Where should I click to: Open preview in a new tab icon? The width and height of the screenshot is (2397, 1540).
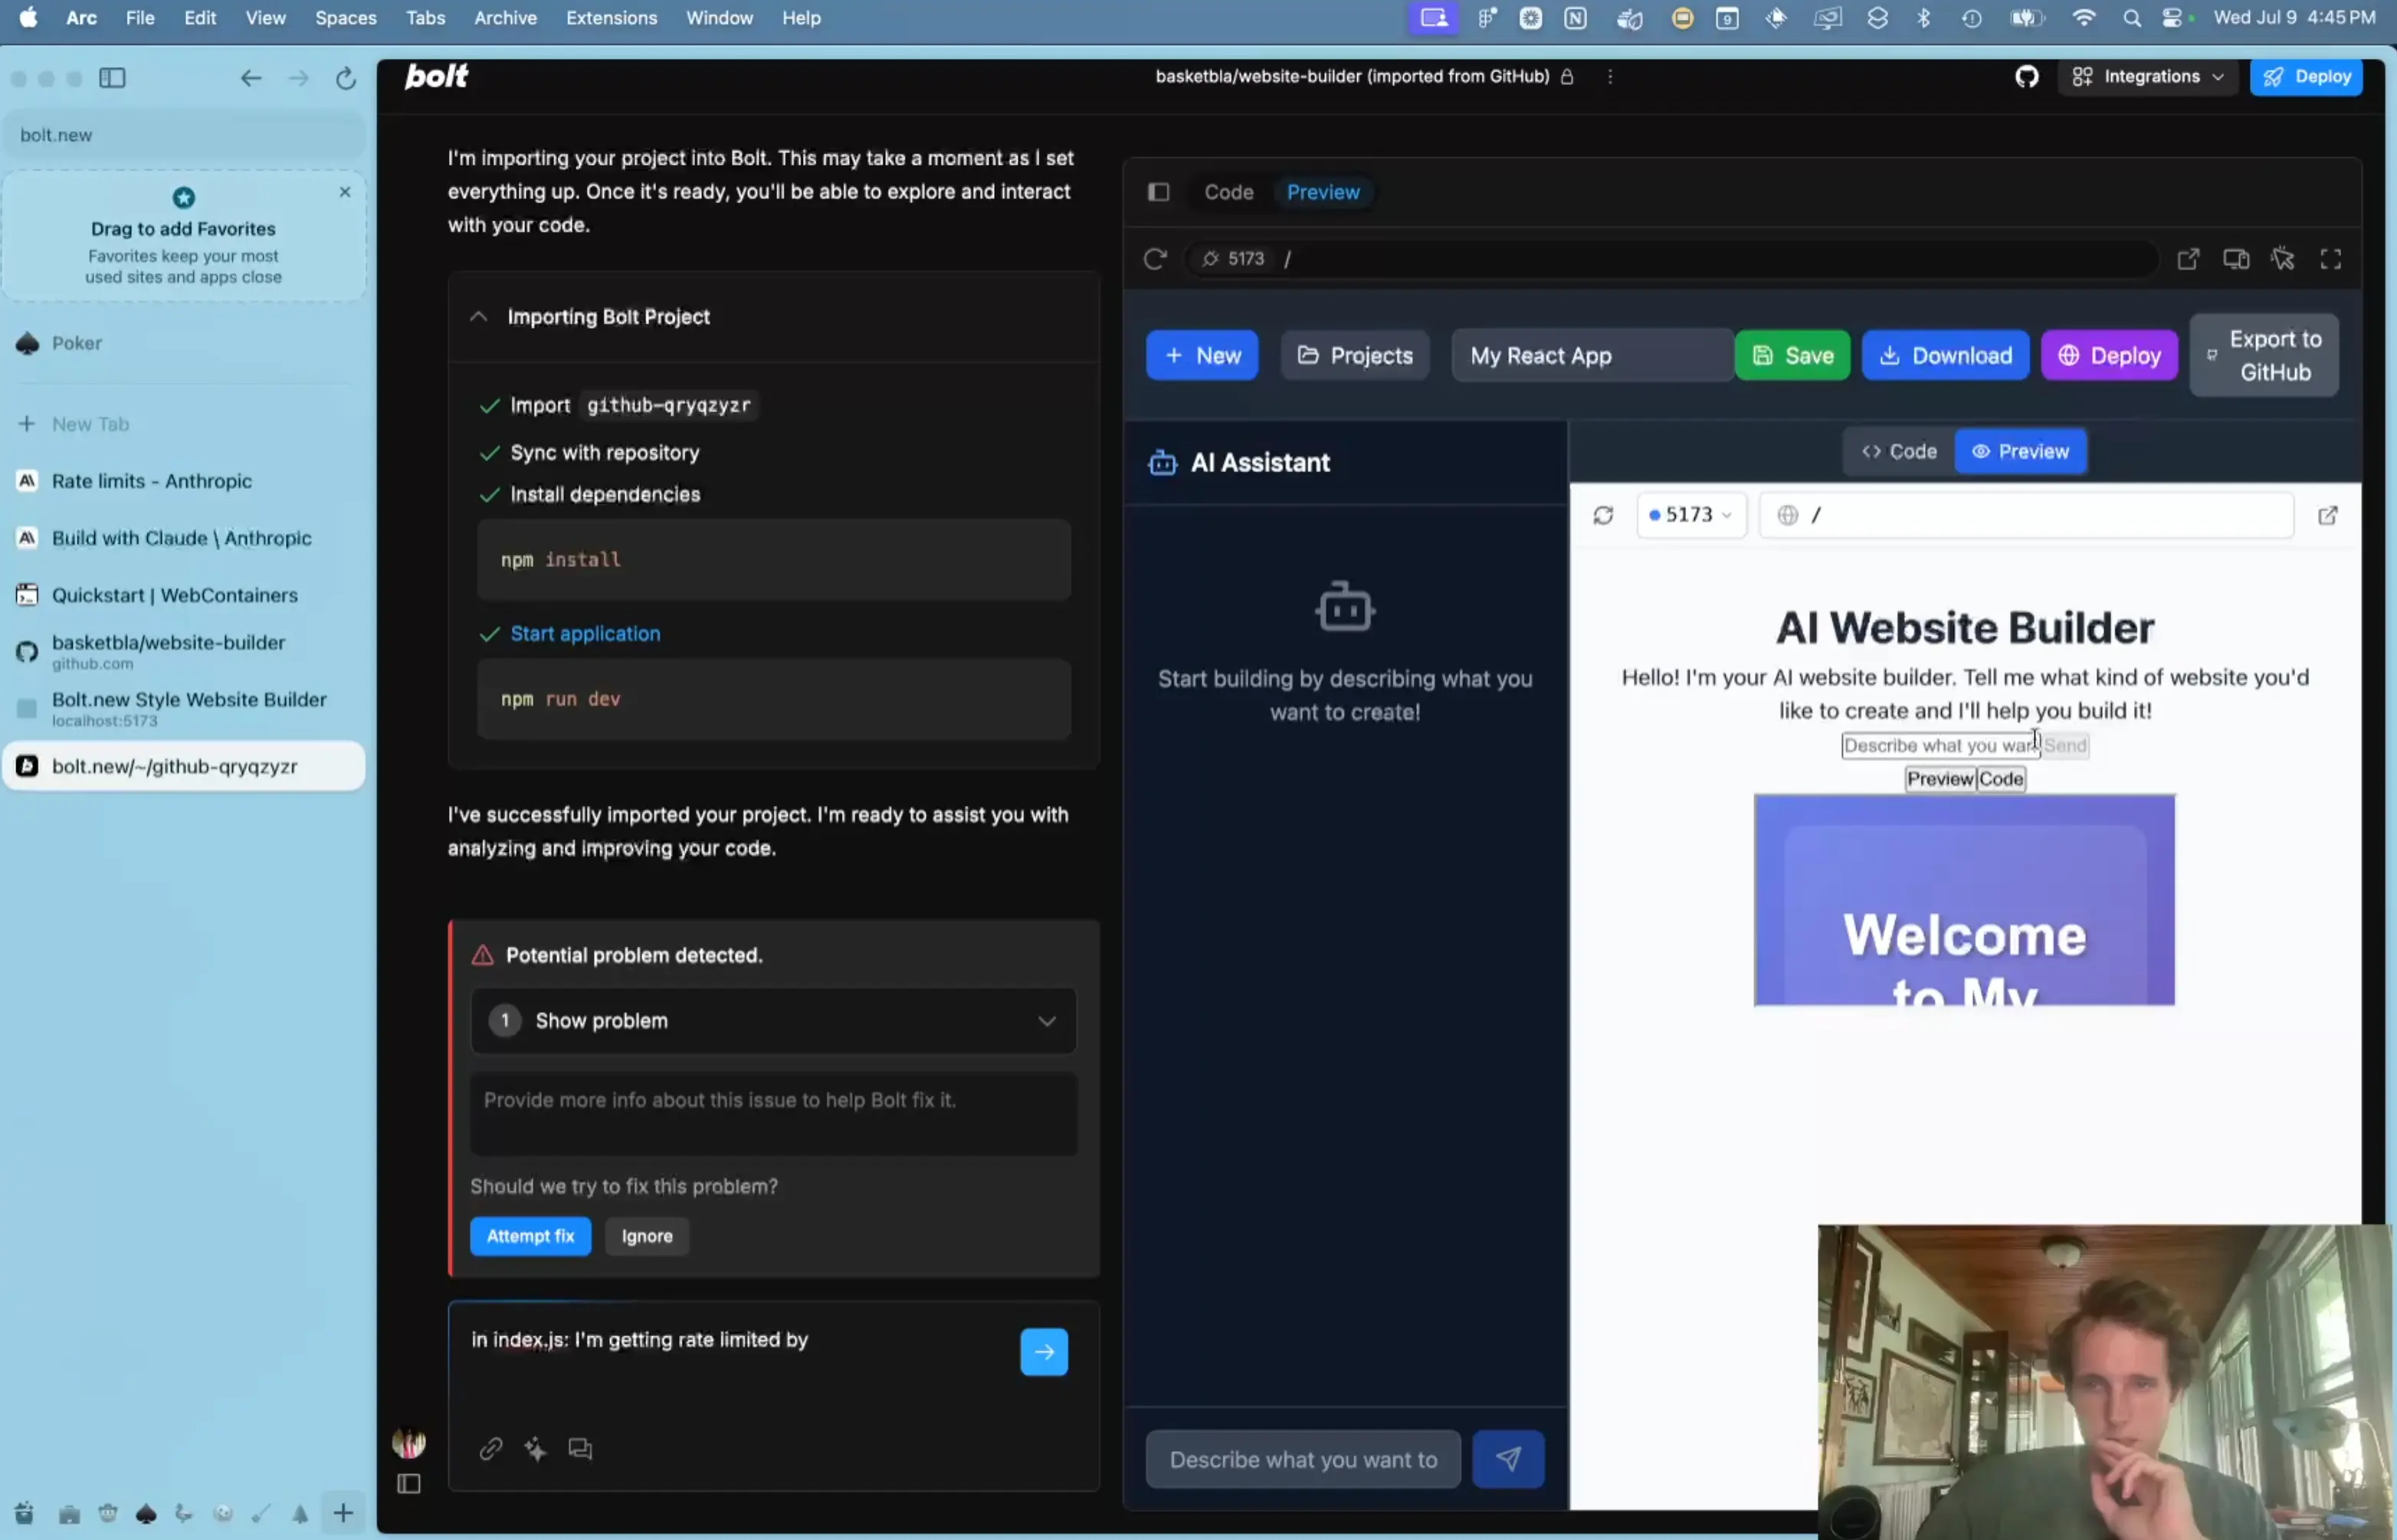point(2188,259)
